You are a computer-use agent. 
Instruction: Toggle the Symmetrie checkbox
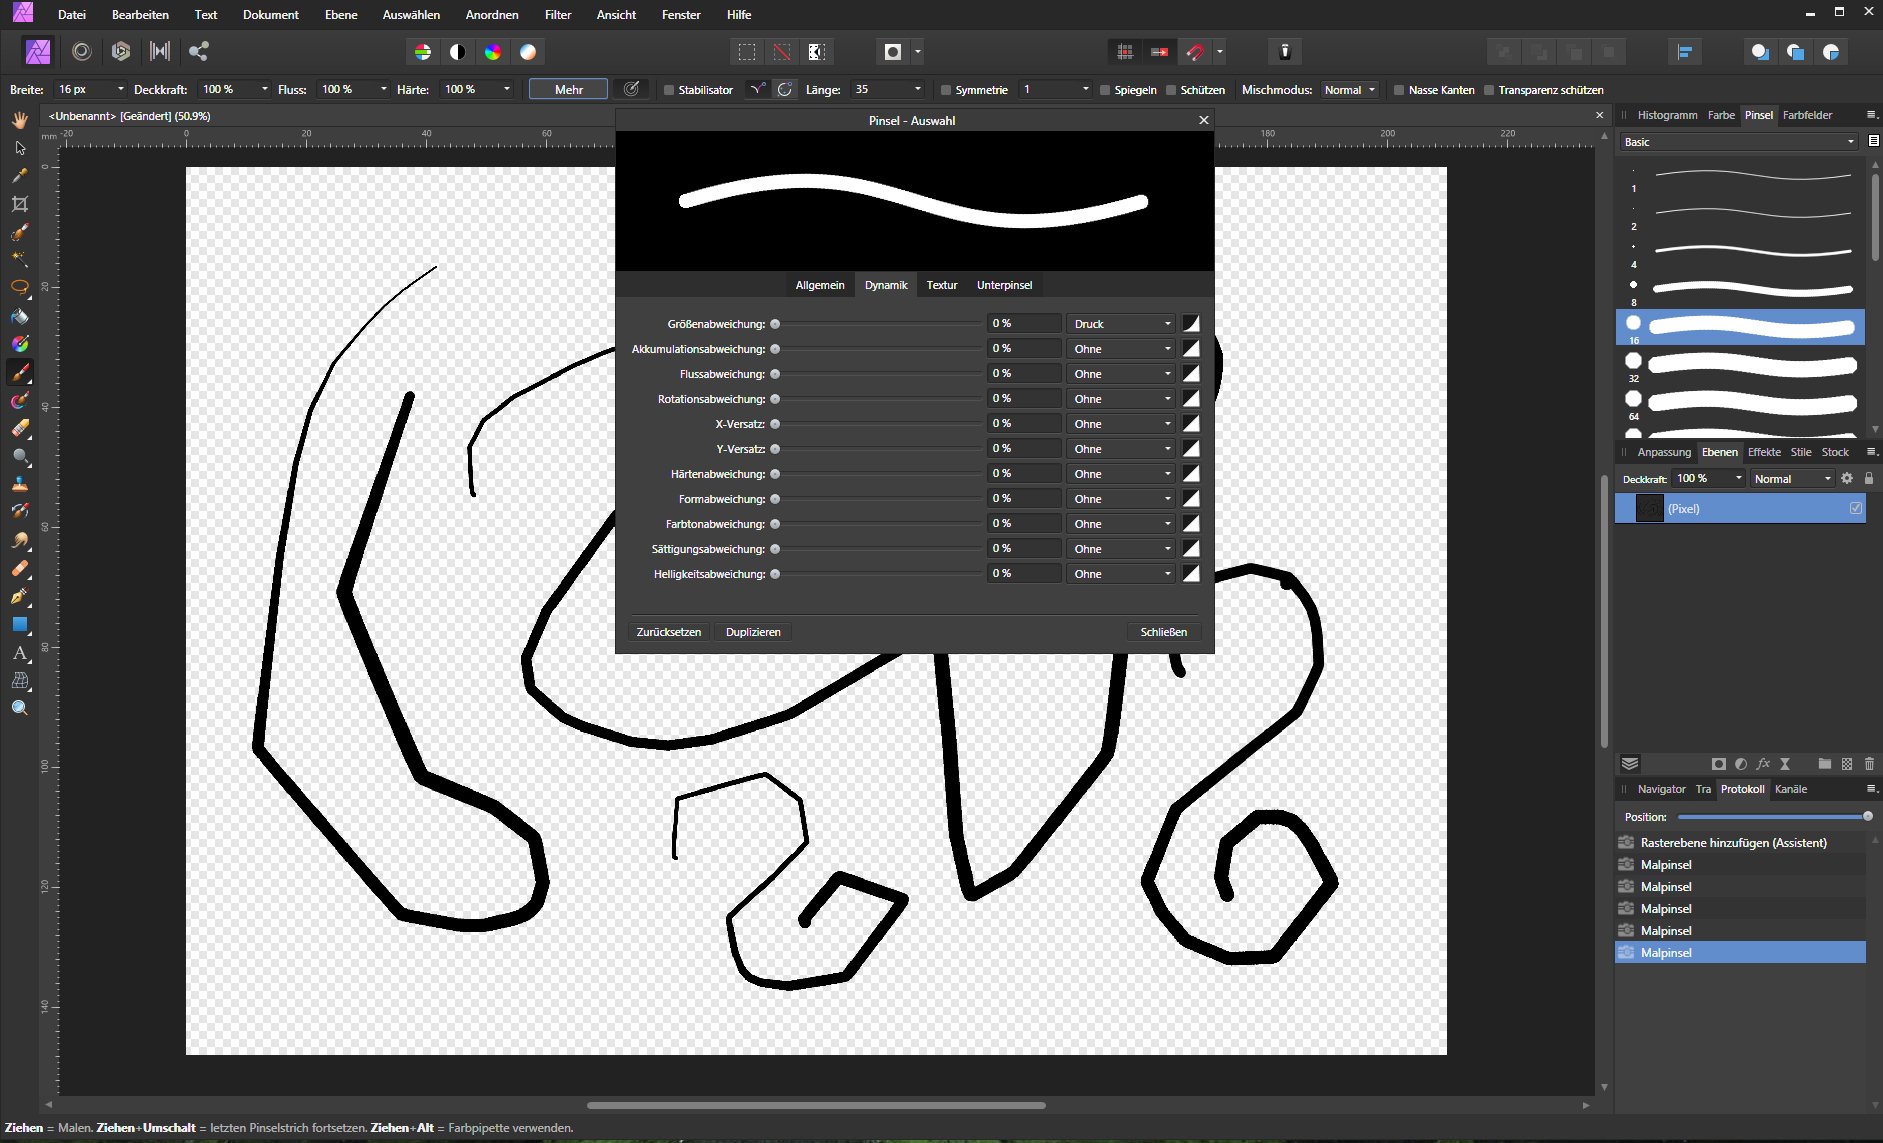(946, 90)
